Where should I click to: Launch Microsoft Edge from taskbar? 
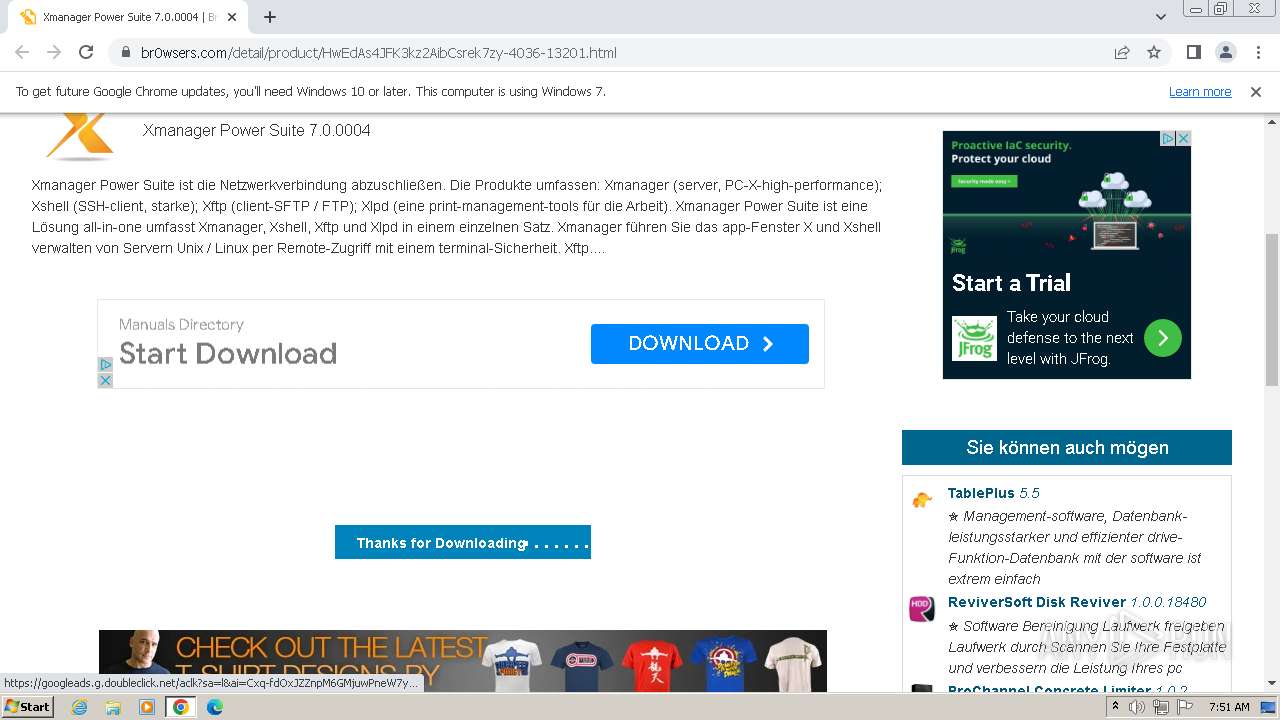pos(215,707)
